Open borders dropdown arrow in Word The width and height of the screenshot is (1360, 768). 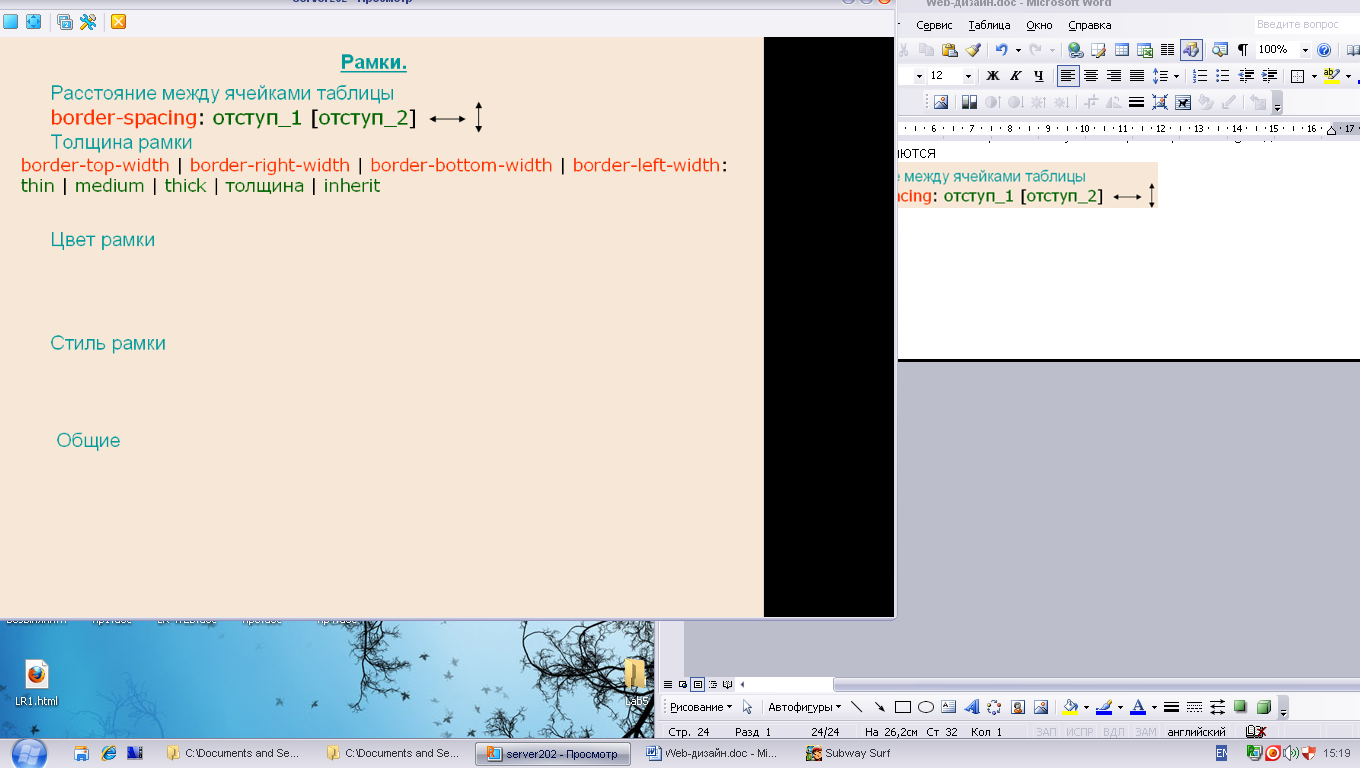(1314, 75)
